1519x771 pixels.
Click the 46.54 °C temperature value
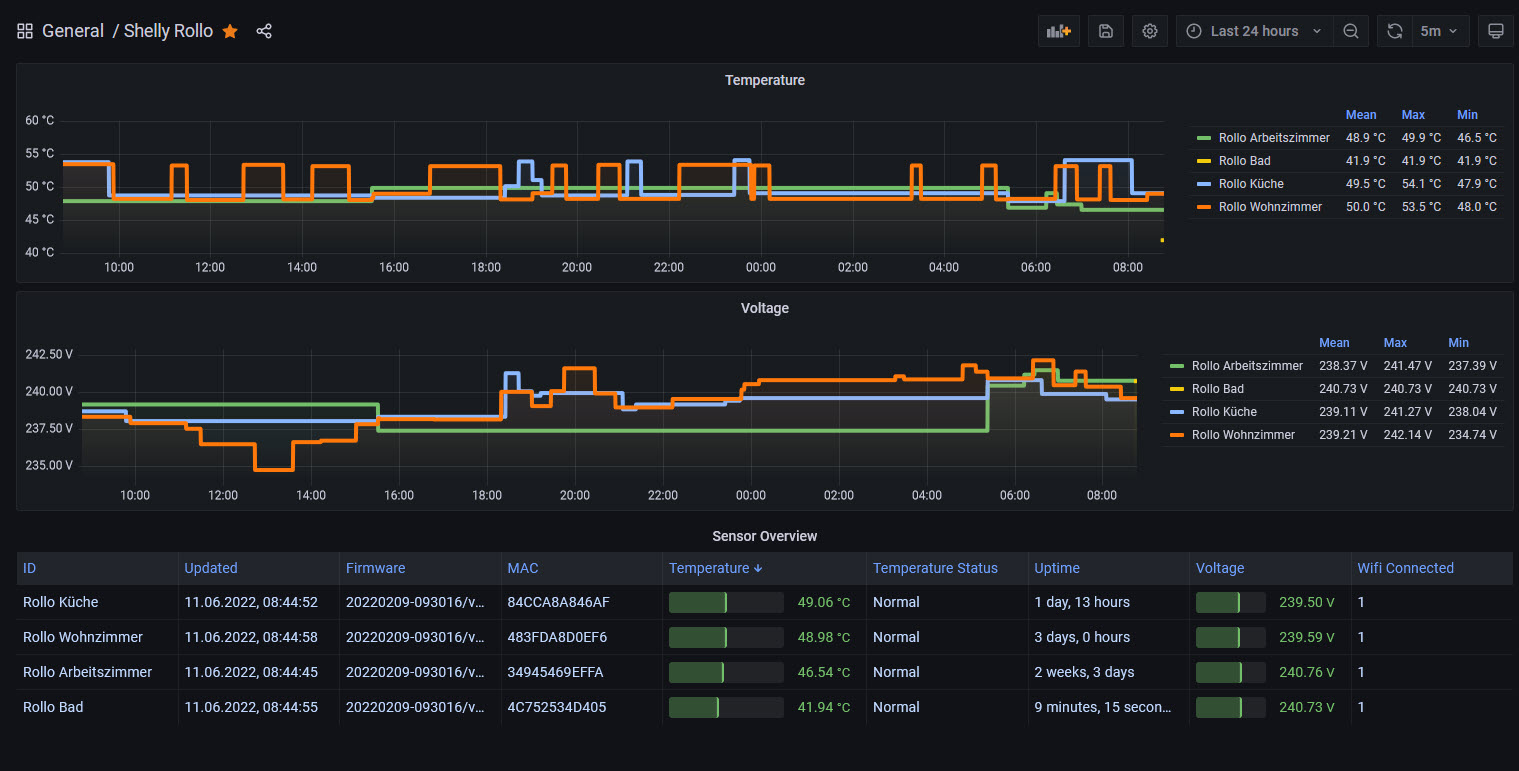click(824, 672)
